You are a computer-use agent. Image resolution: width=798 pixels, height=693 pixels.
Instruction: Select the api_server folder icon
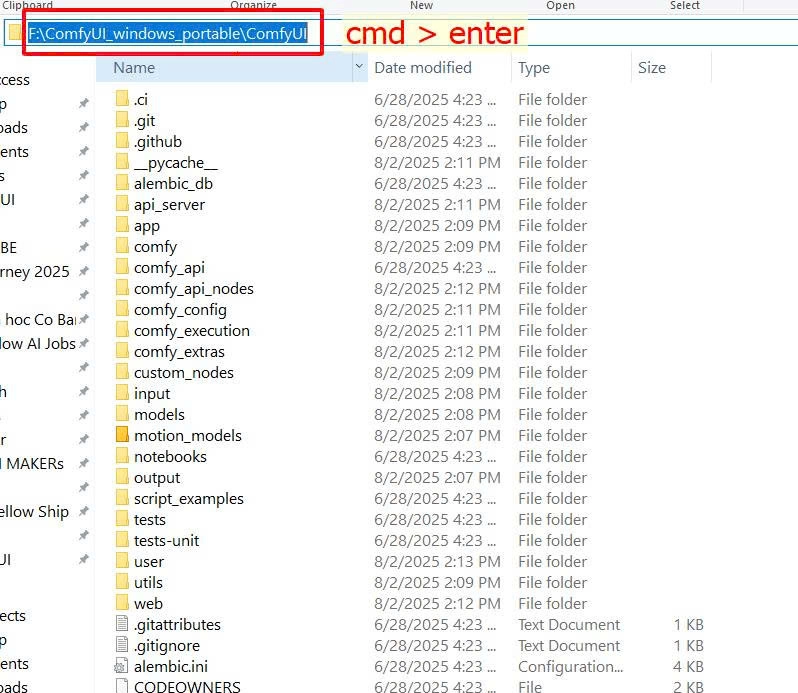(x=122, y=204)
